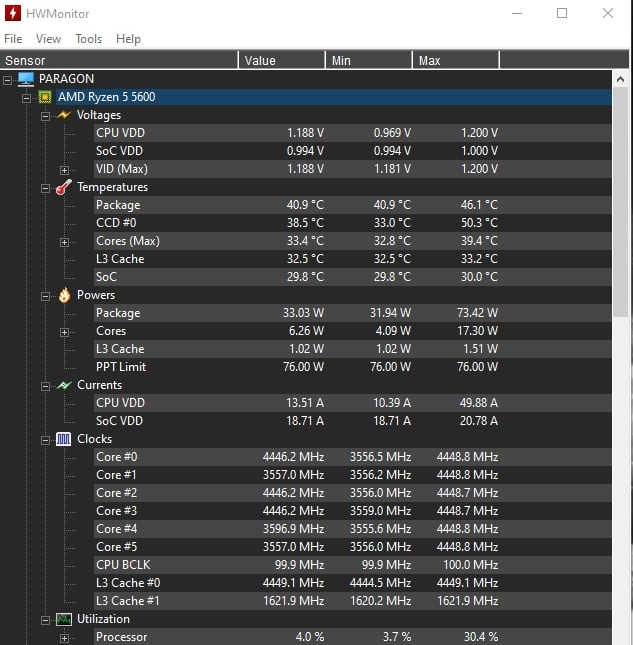Select the L3 Cache #1 clock row

[352, 601]
